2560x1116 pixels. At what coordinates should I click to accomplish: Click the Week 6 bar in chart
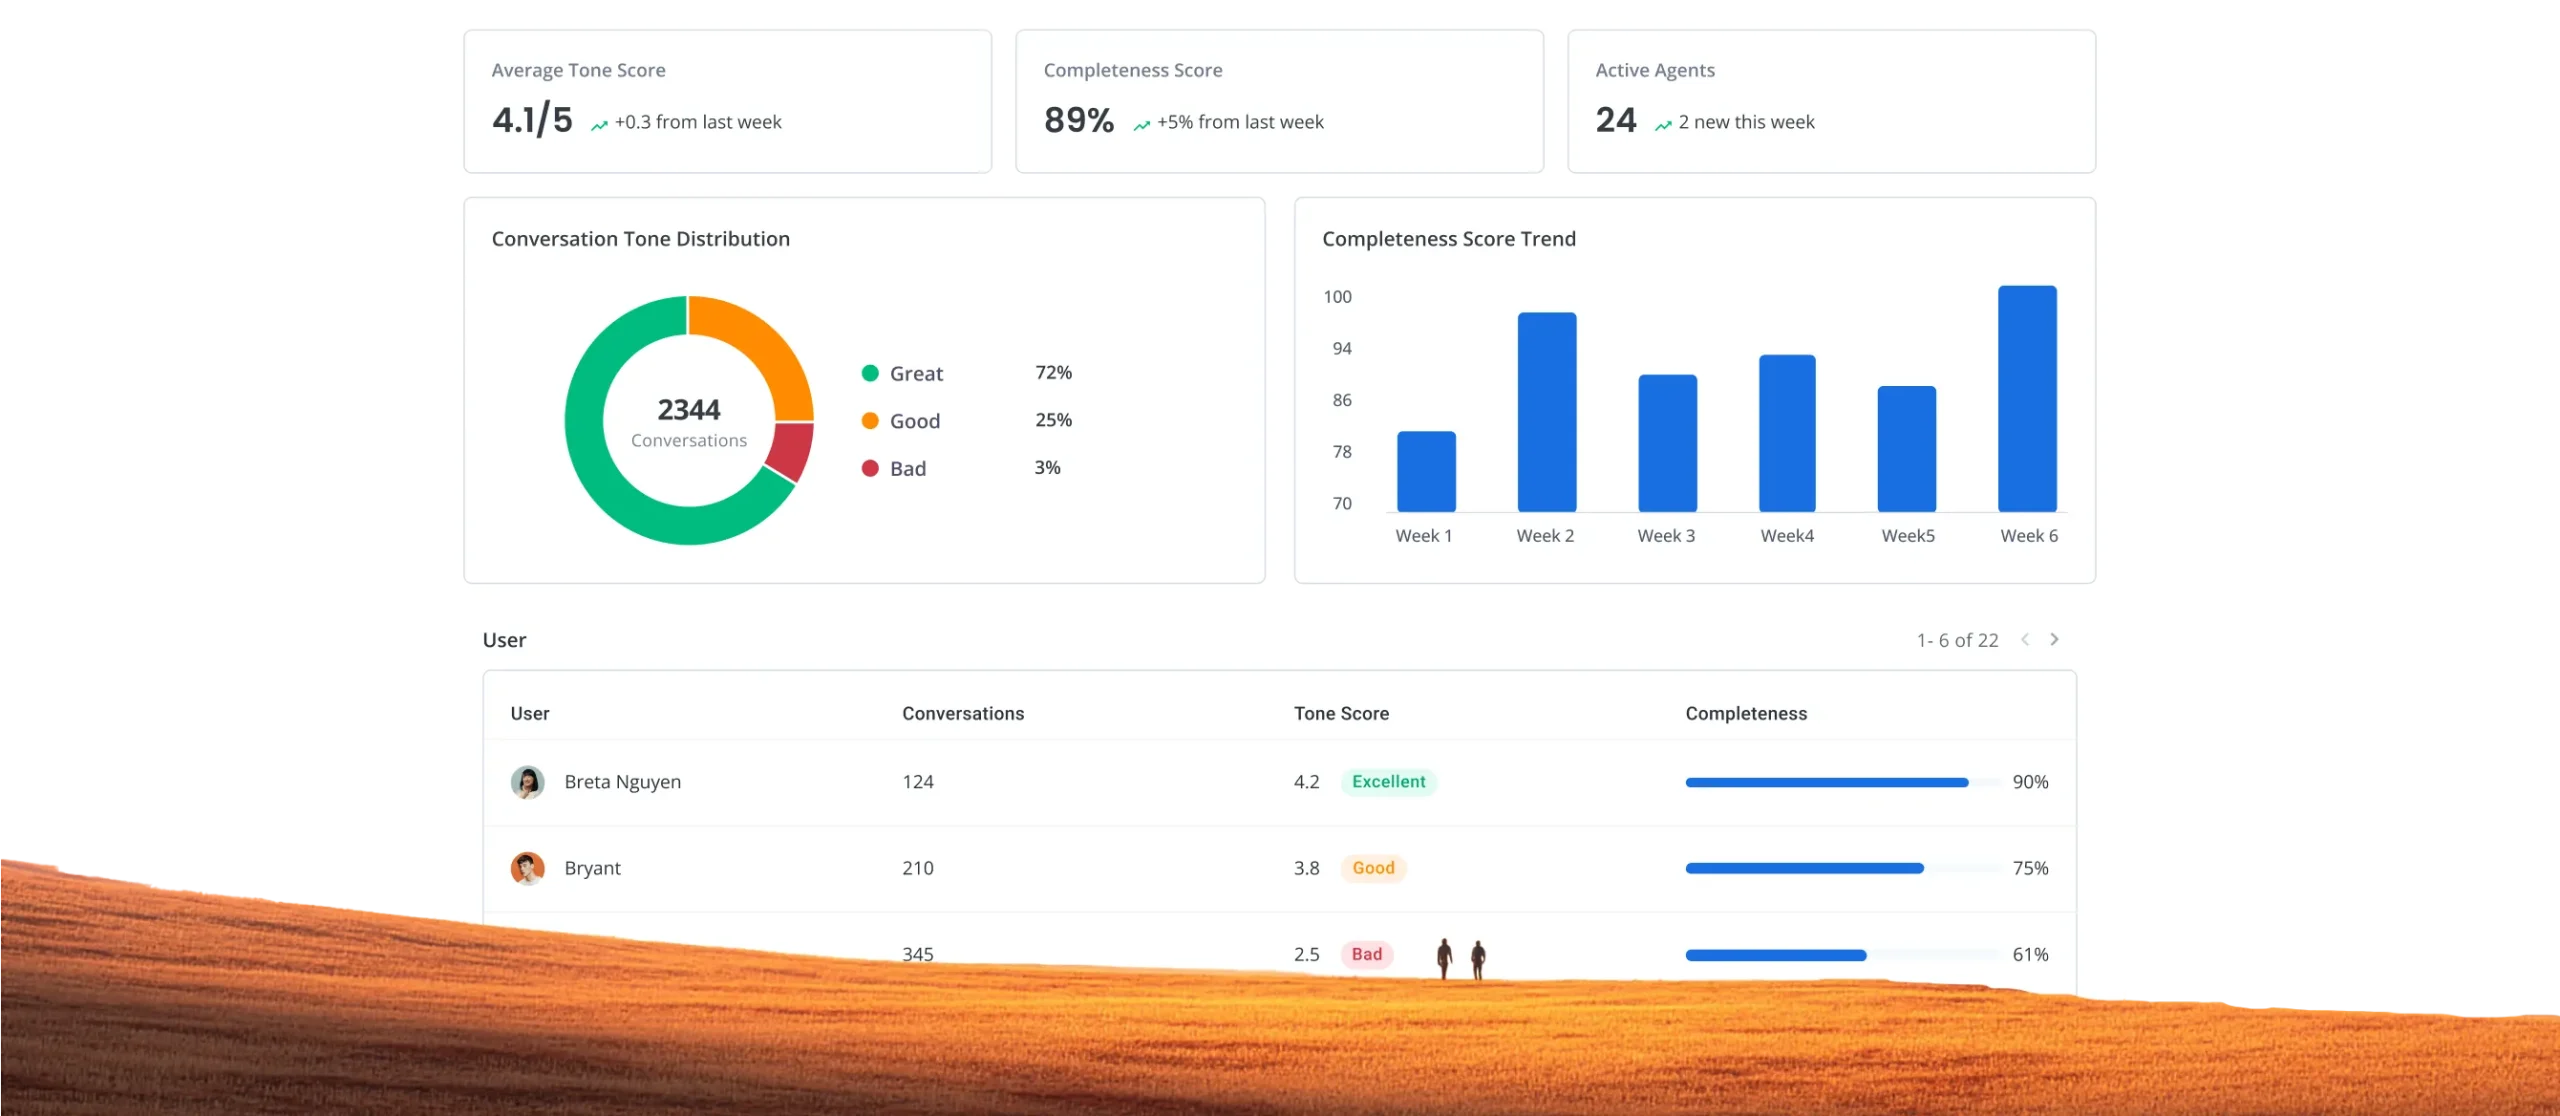pos(2027,399)
